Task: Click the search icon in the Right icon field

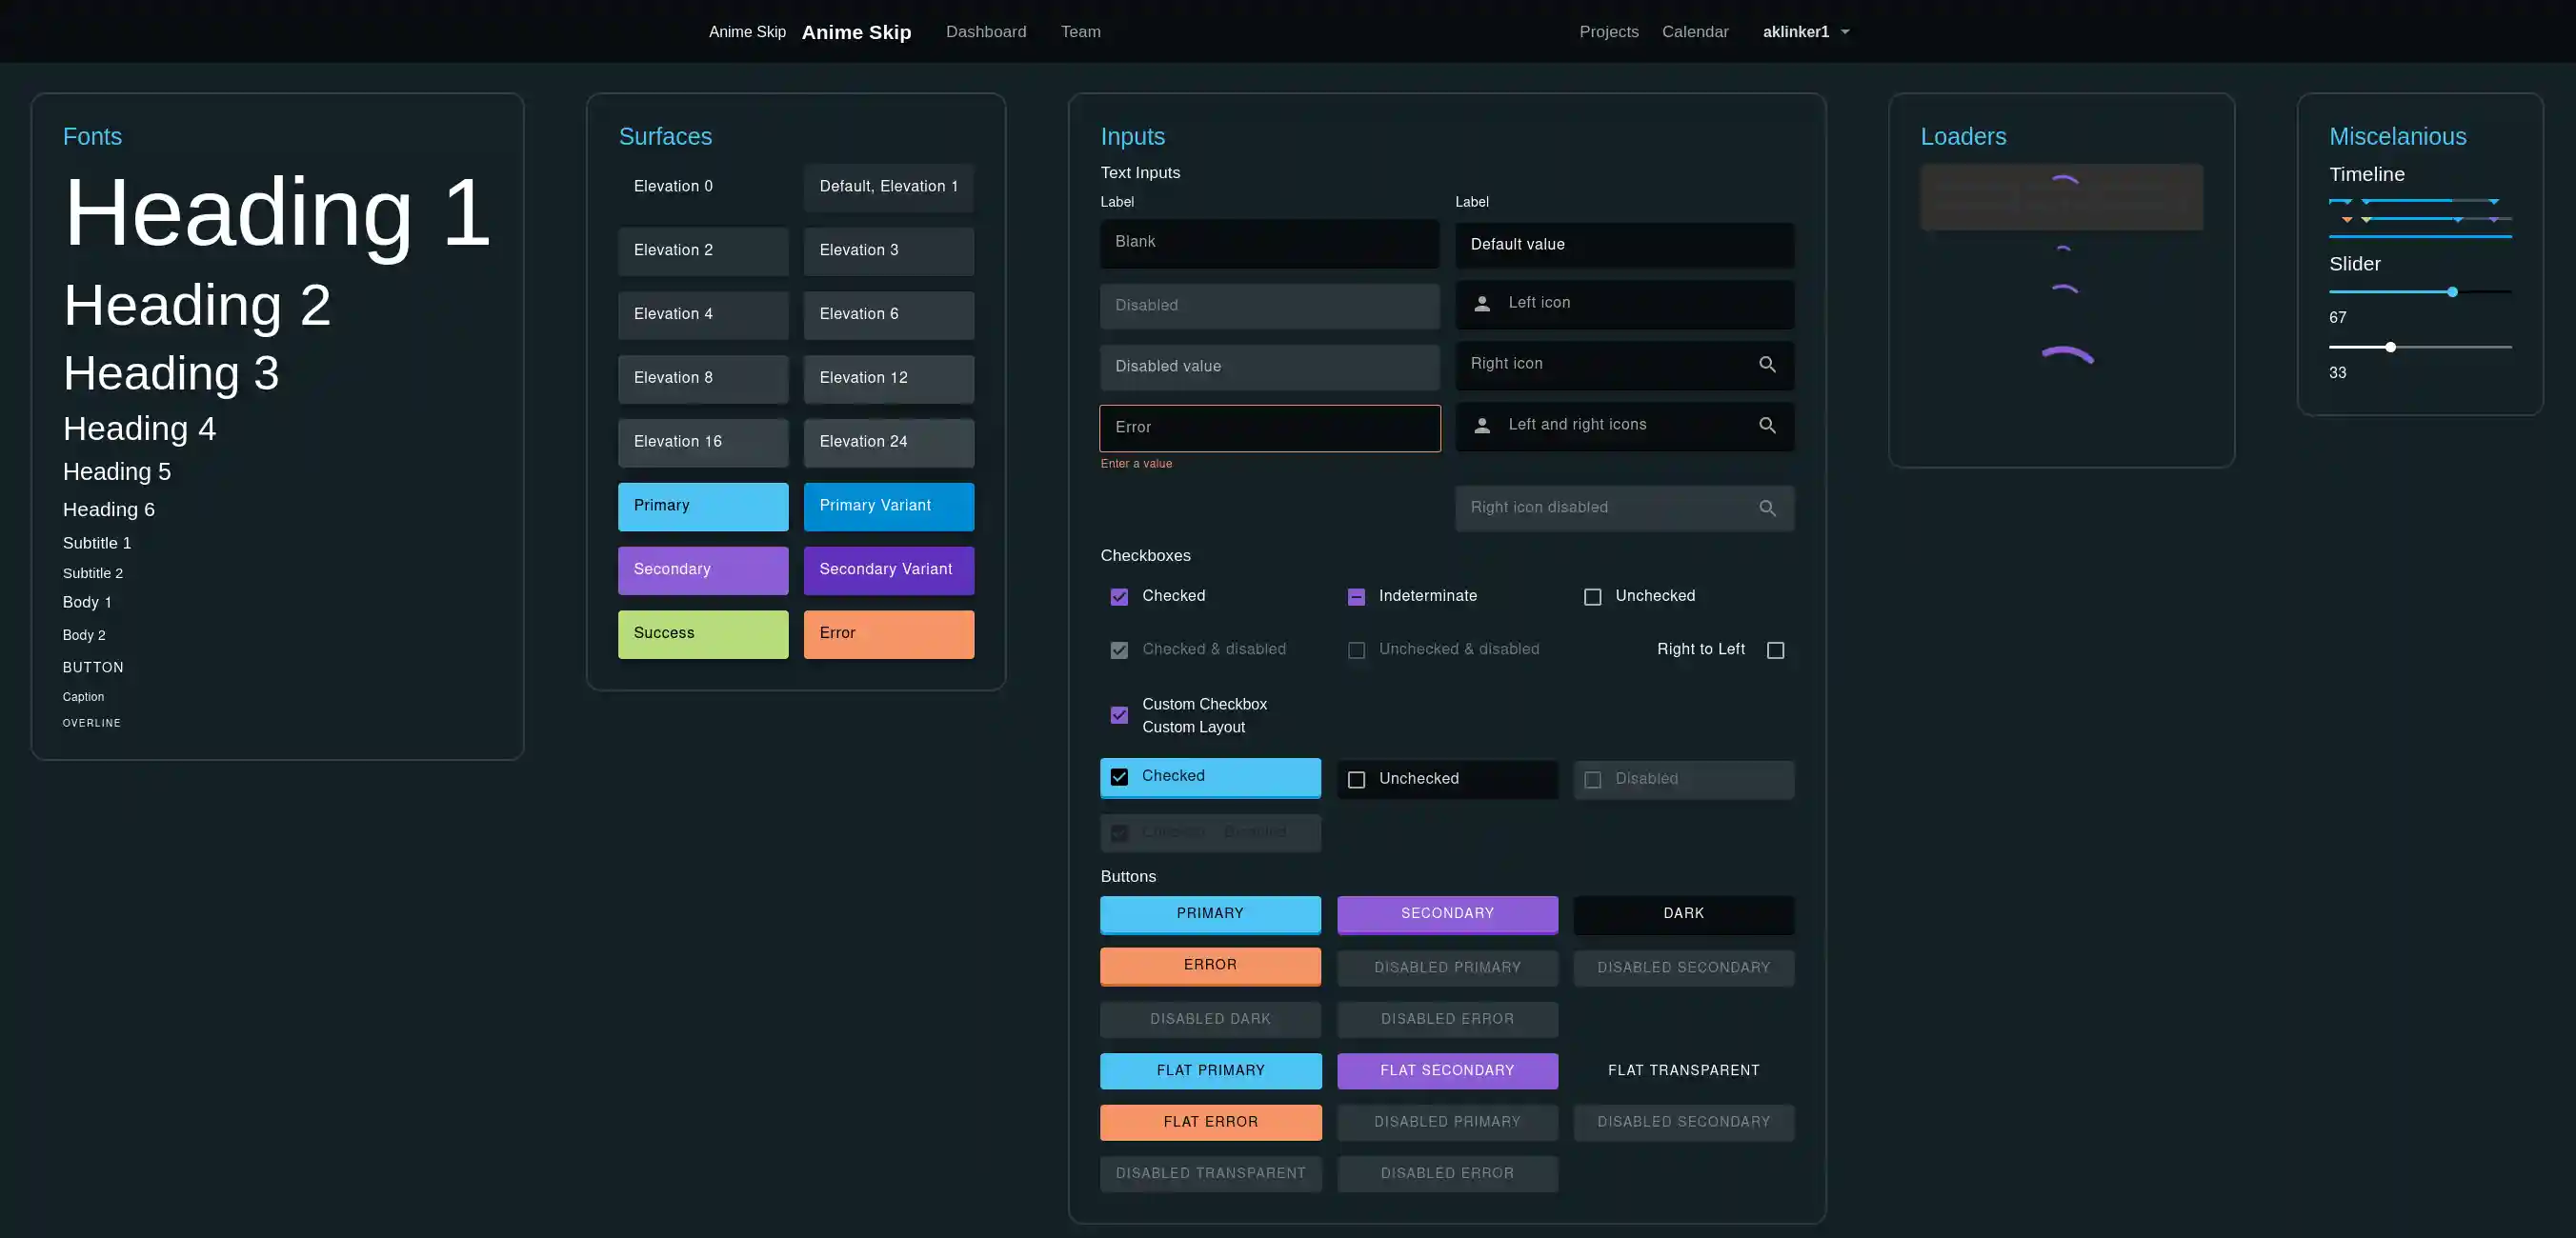Action: click(x=1768, y=365)
